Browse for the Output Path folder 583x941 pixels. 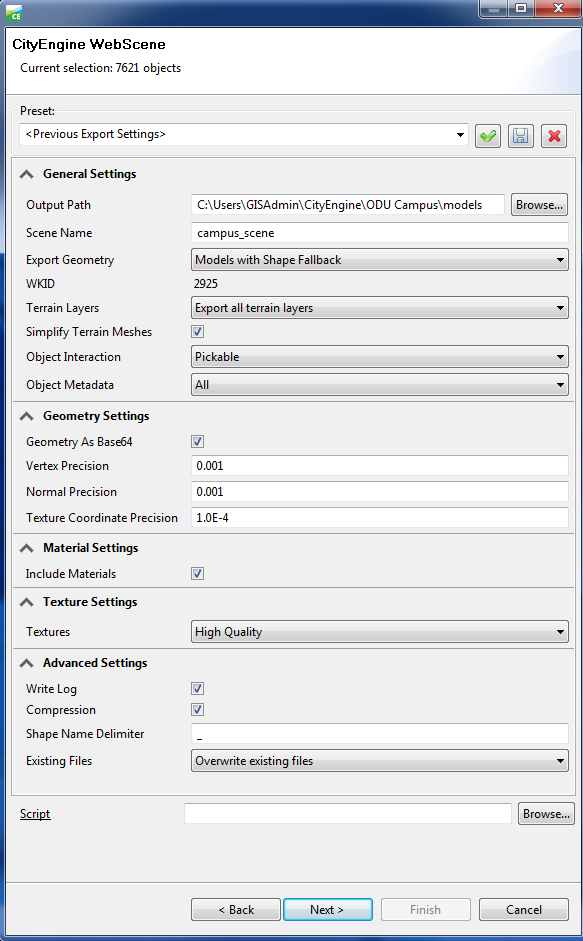point(539,205)
